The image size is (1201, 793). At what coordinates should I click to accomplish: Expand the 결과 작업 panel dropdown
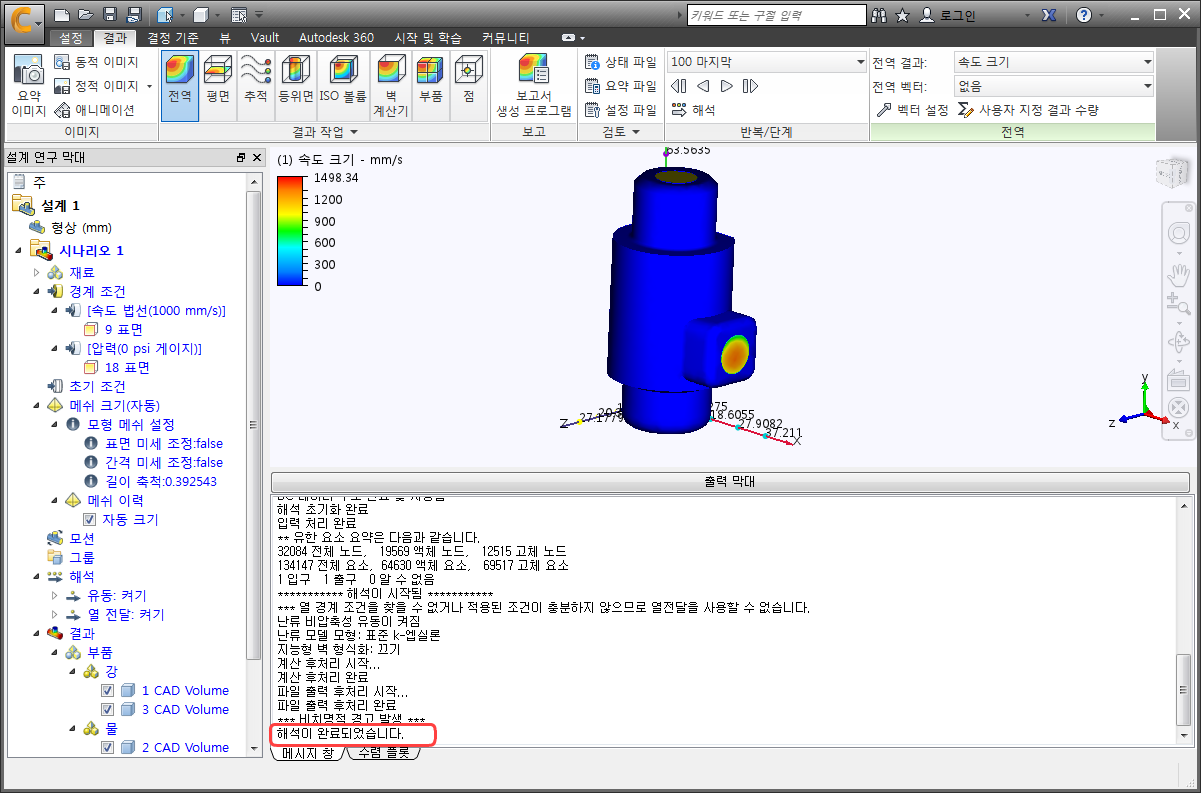[324, 132]
